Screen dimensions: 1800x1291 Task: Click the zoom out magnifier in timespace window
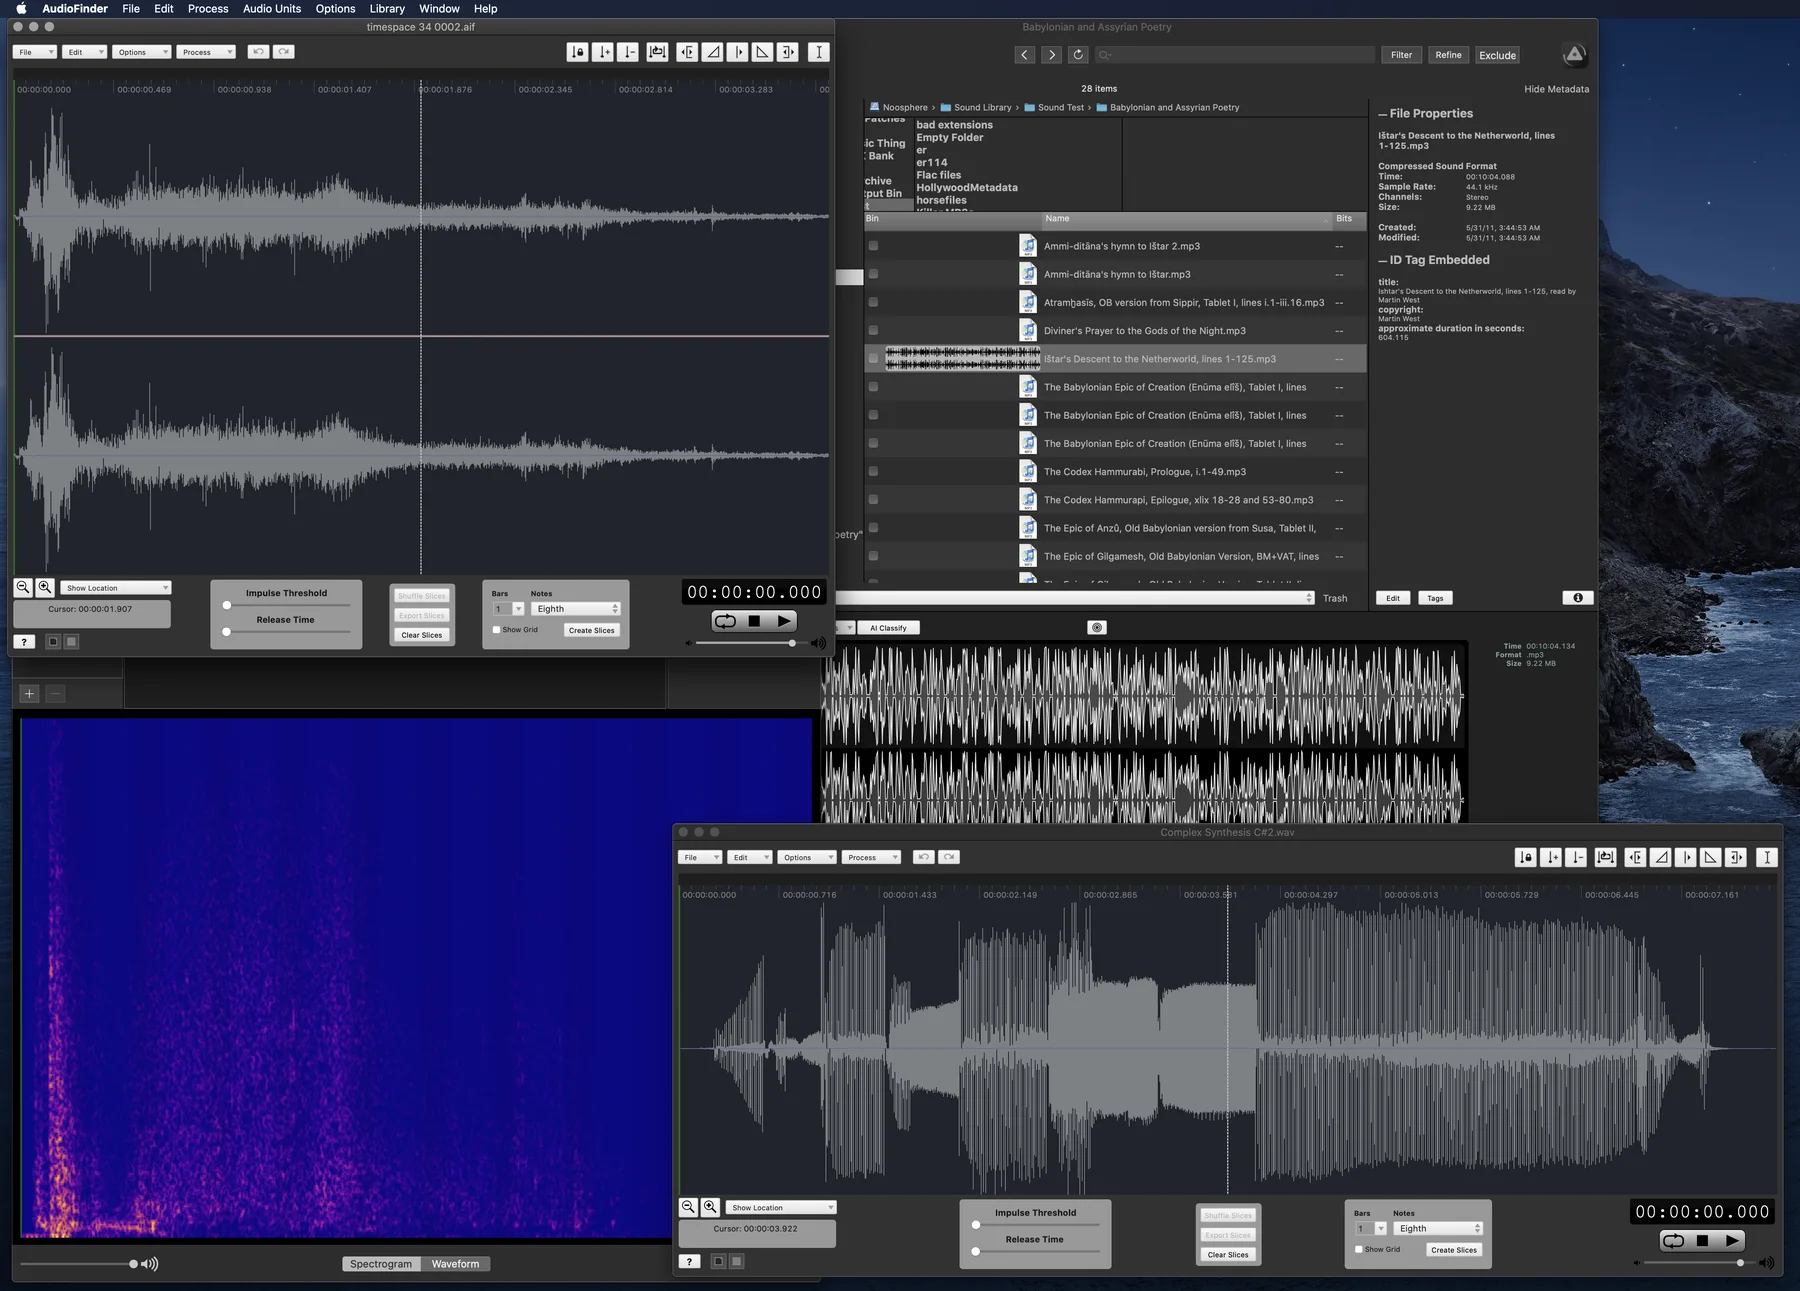tap(23, 587)
